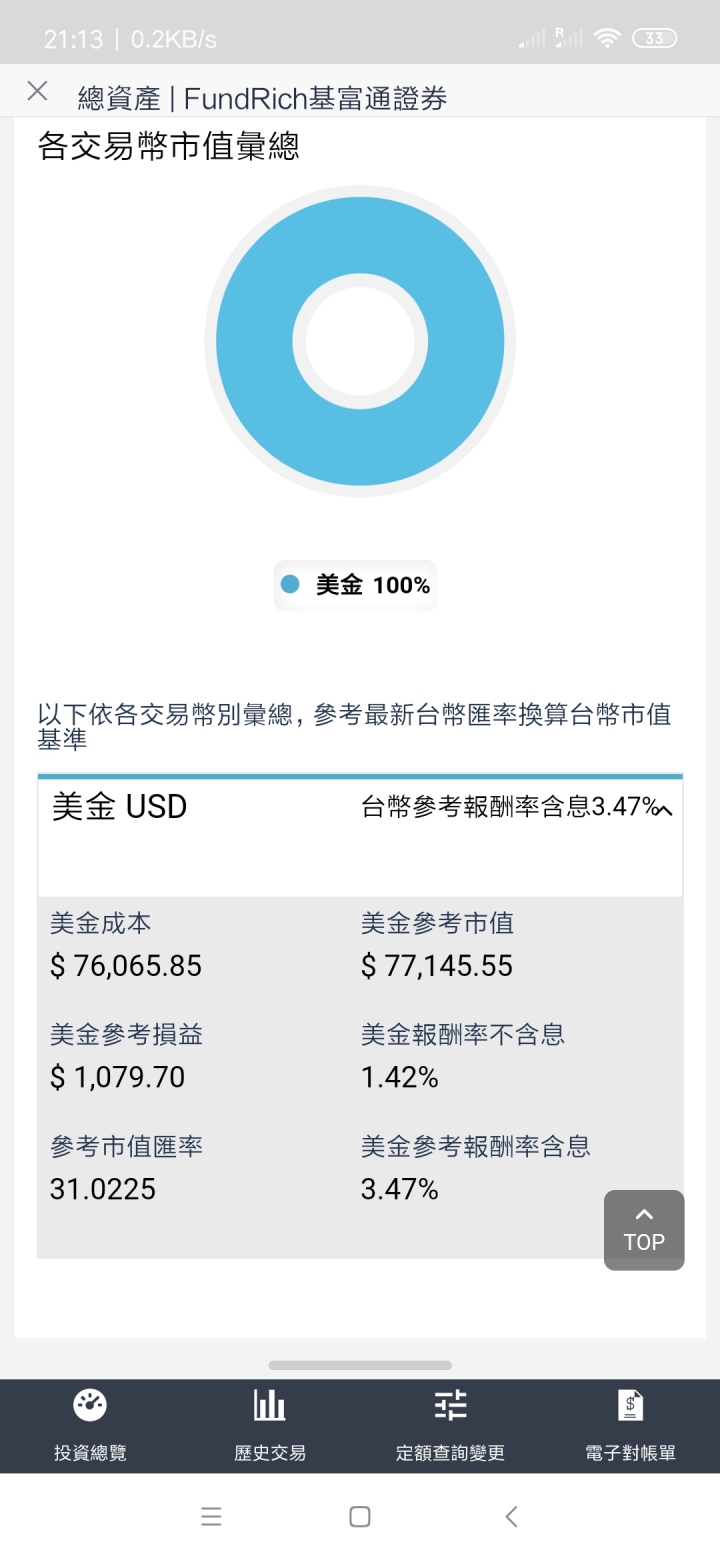
Task: Tap the Android home square icon
Action: pyautogui.click(x=360, y=1516)
